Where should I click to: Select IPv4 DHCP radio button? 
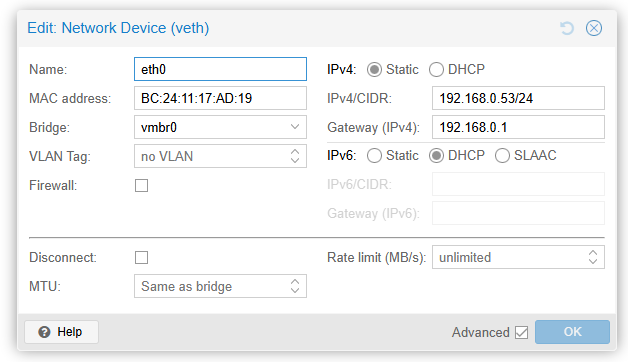[x=436, y=70]
